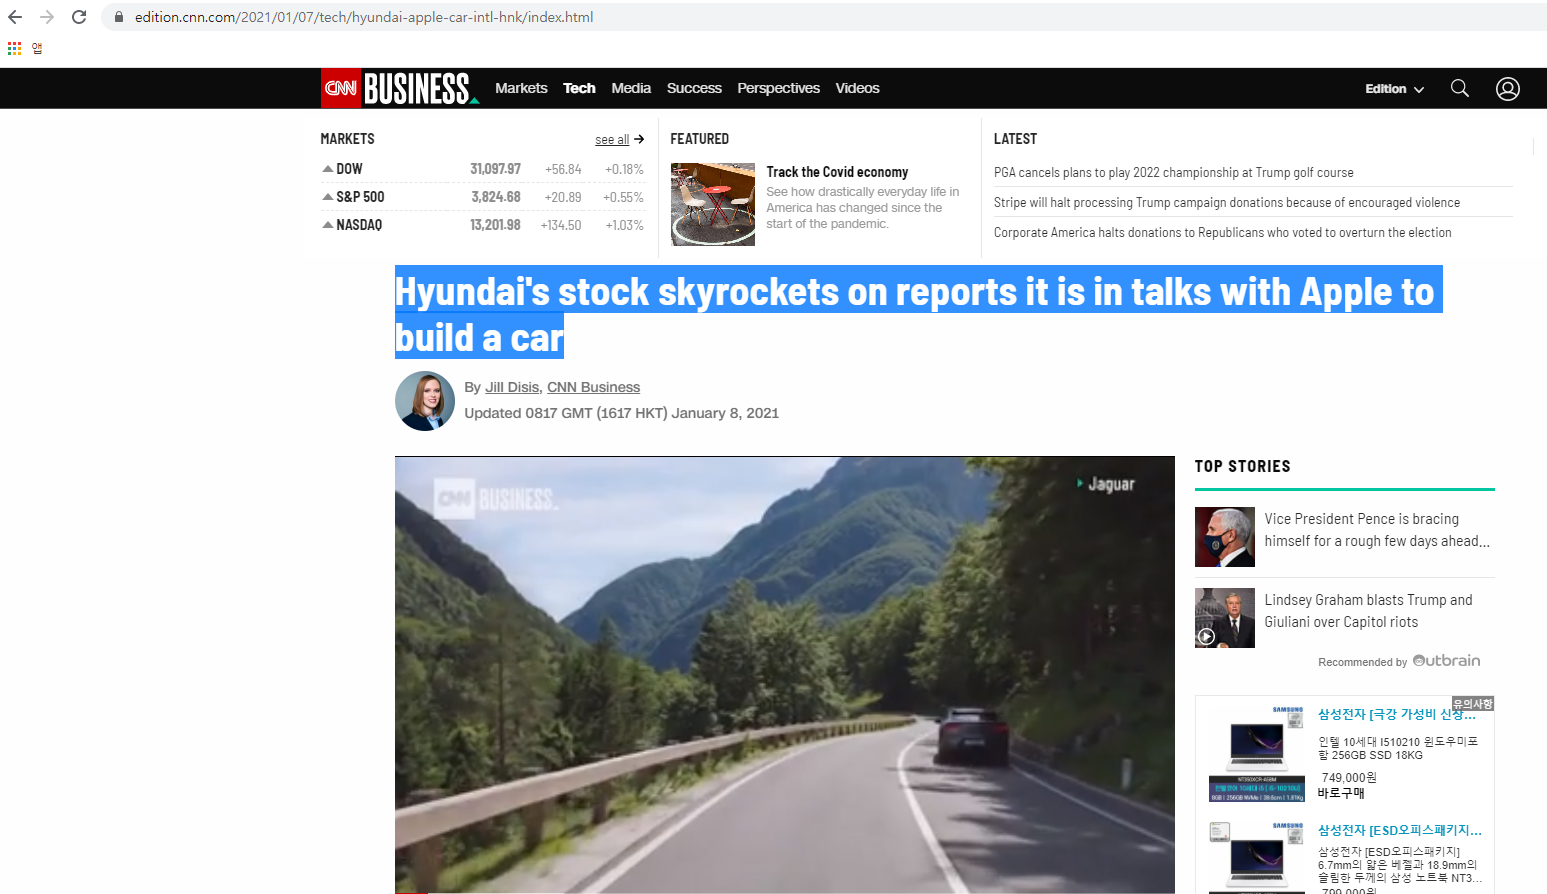Screen dimensions: 1547x894
Task: Open the S&P 500 market row
Action: pyautogui.click(x=482, y=197)
